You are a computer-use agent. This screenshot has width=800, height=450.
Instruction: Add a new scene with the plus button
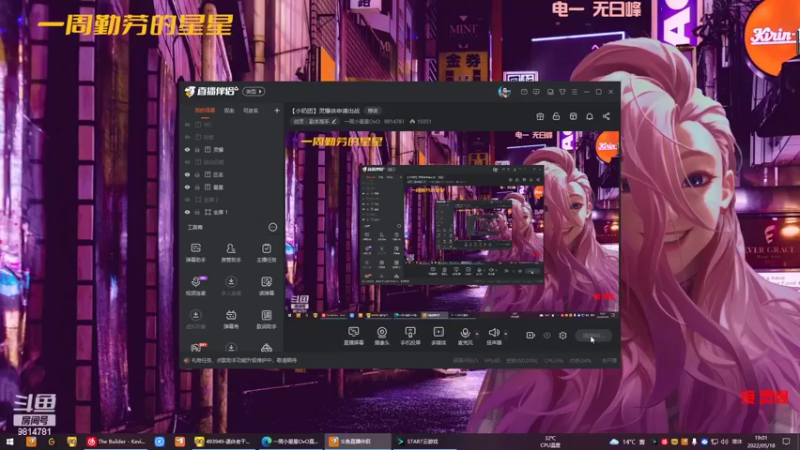[277, 110]
